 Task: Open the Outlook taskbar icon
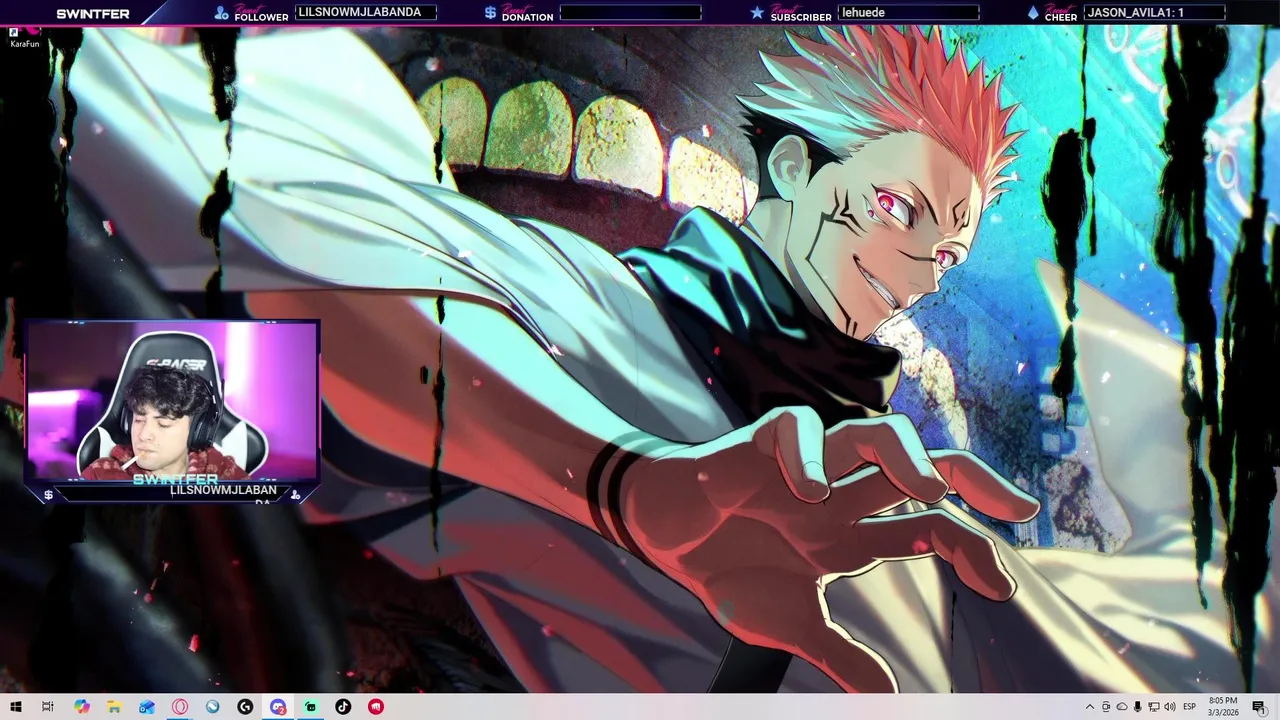(x=147, y=707)
